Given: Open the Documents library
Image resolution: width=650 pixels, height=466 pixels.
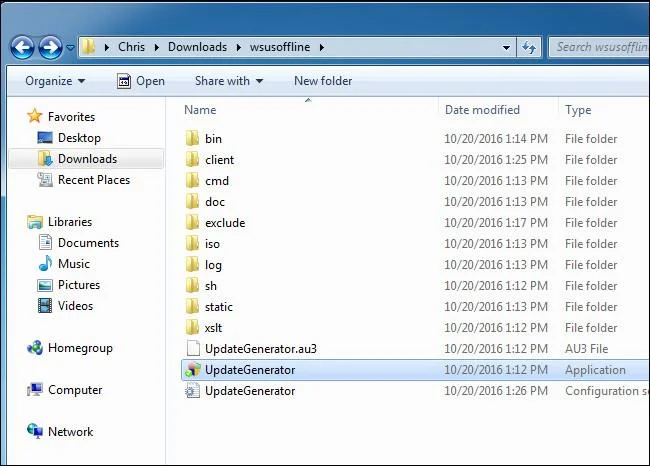Looking at the screenshot, I should 88,243.
